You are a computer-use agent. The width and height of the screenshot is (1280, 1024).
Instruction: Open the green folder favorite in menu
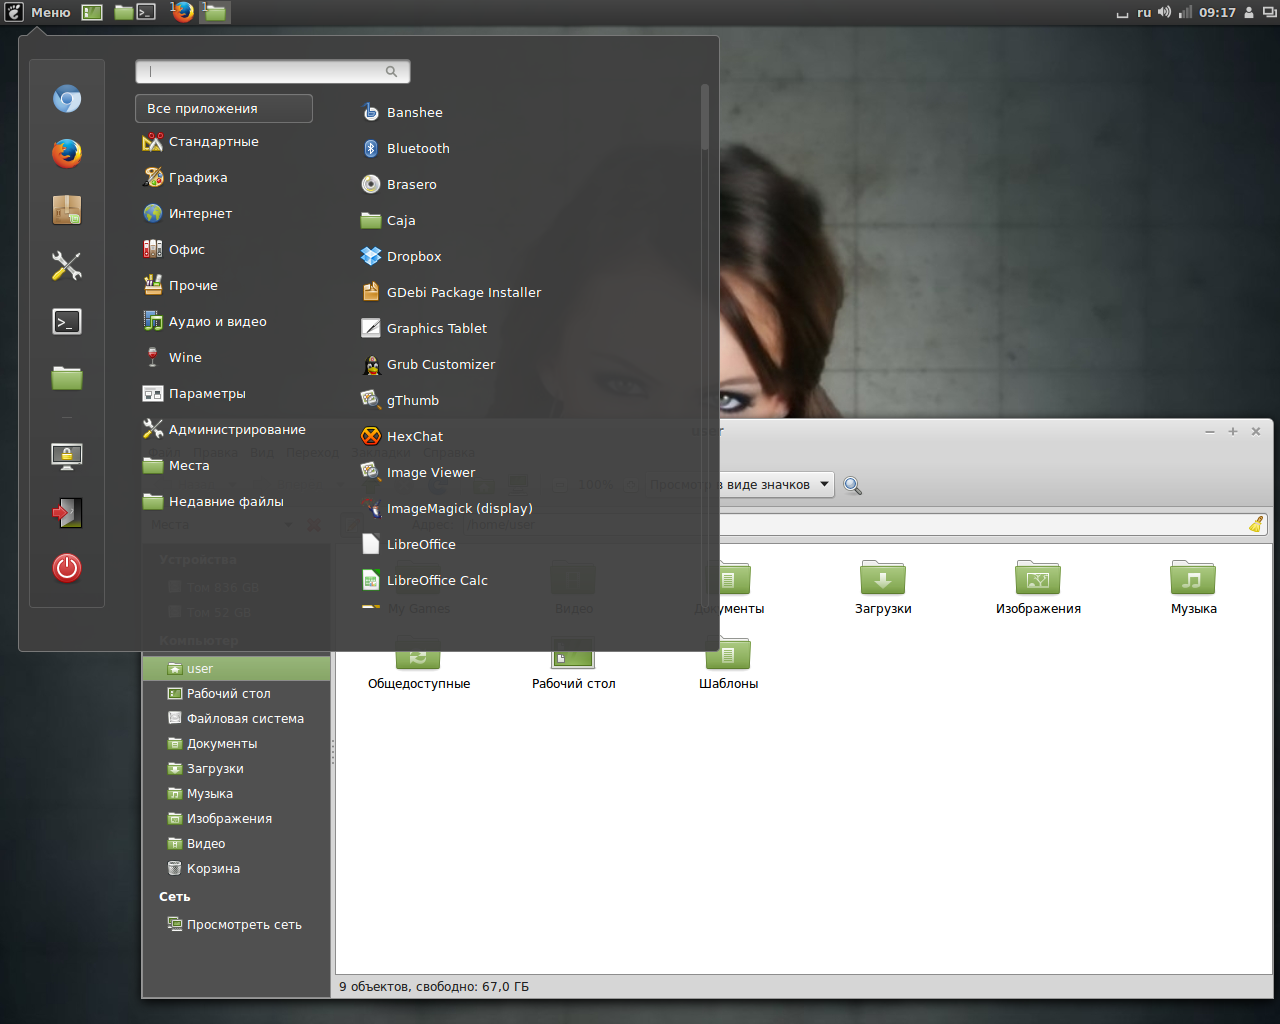(67, 377)
